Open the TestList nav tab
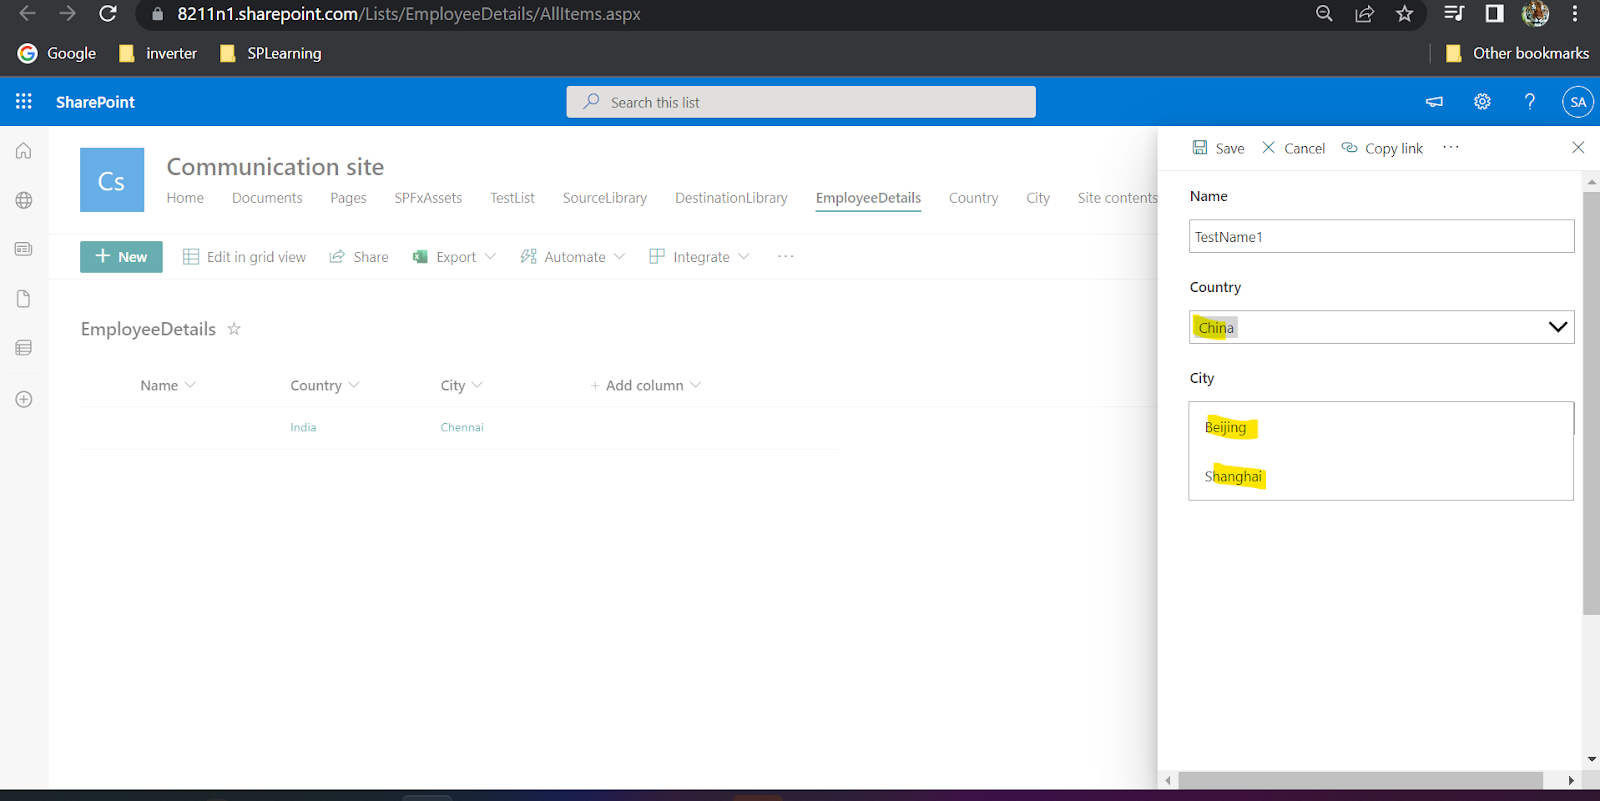Viewport: 1600px width, 801px height. pos(512,198)
